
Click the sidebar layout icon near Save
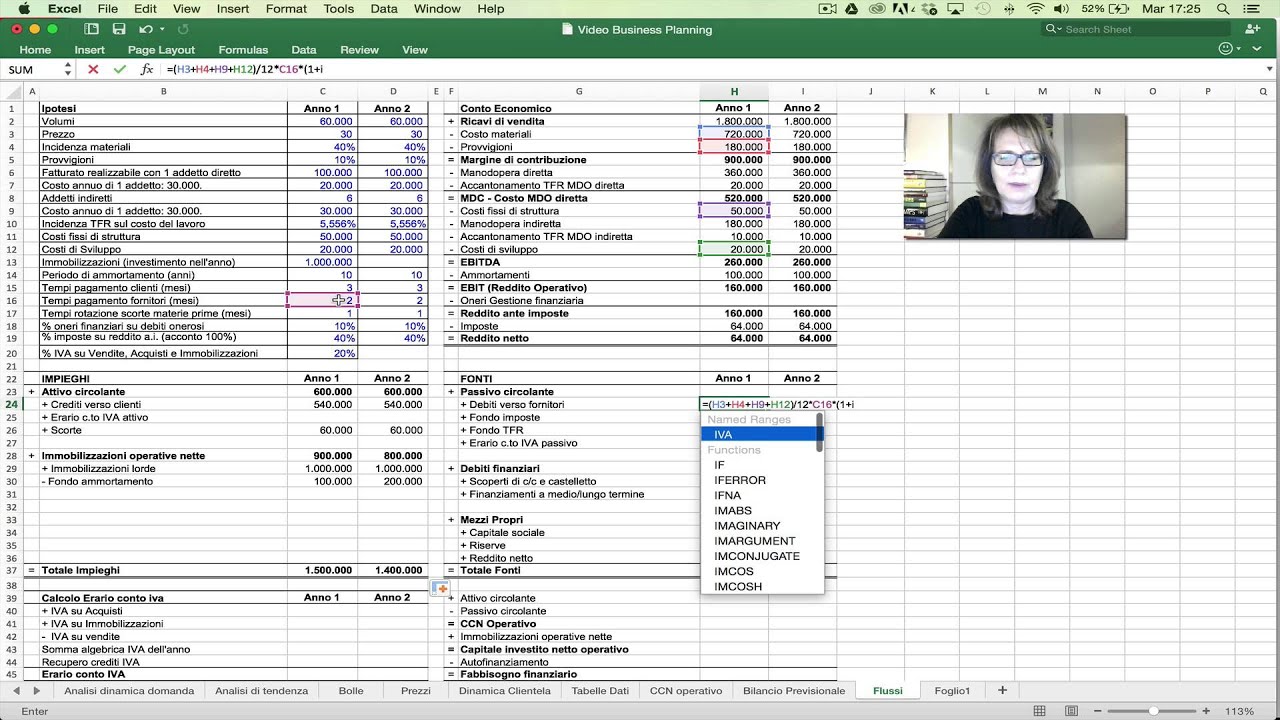click(92, 29)
